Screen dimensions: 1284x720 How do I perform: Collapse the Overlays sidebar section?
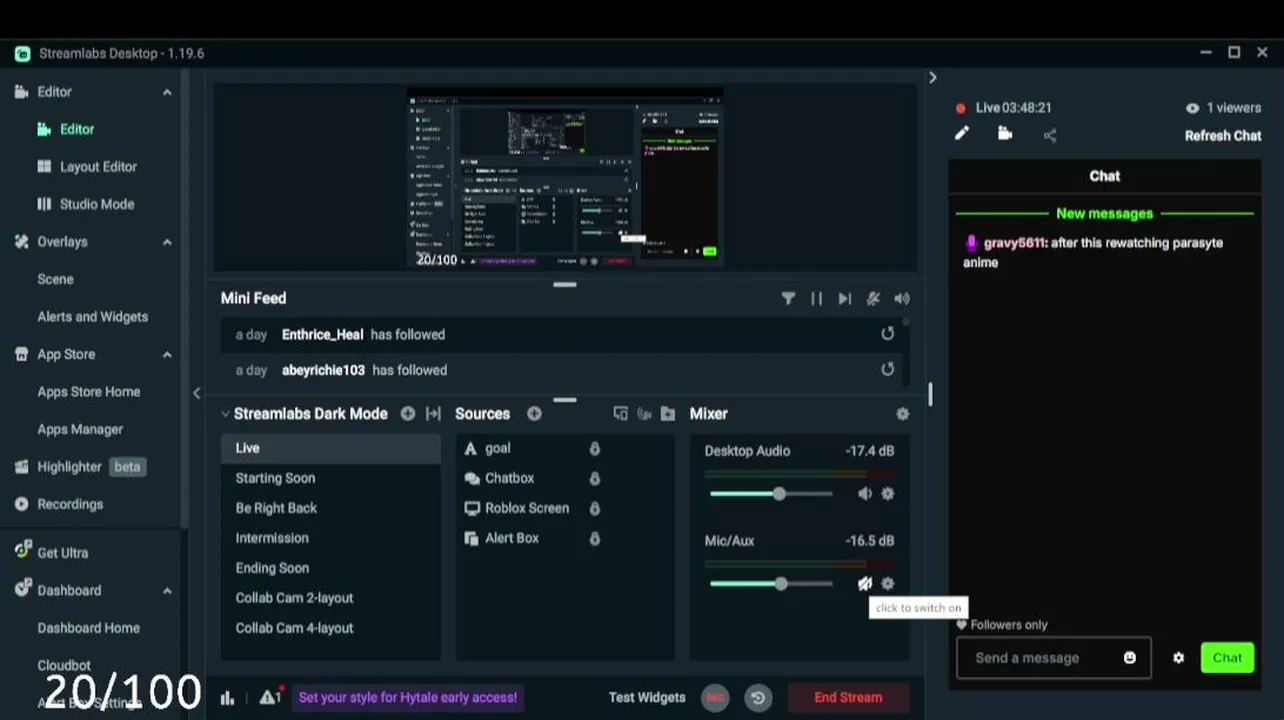[167, 242]
